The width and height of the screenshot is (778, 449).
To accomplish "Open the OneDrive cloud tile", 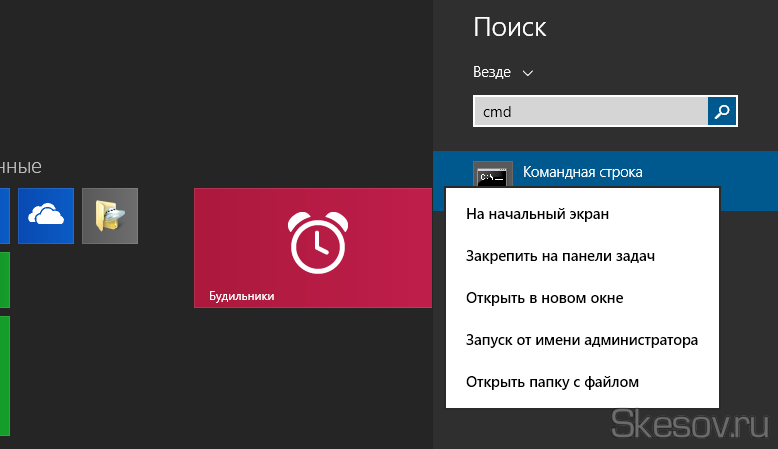I will click(x=46, y=215).
